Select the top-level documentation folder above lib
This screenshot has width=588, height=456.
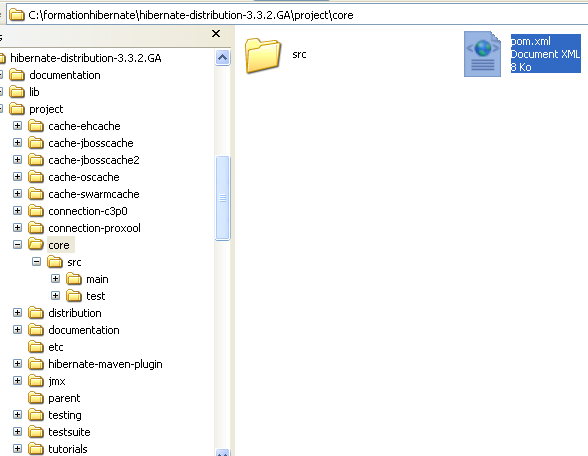click(x=65, y=75)
